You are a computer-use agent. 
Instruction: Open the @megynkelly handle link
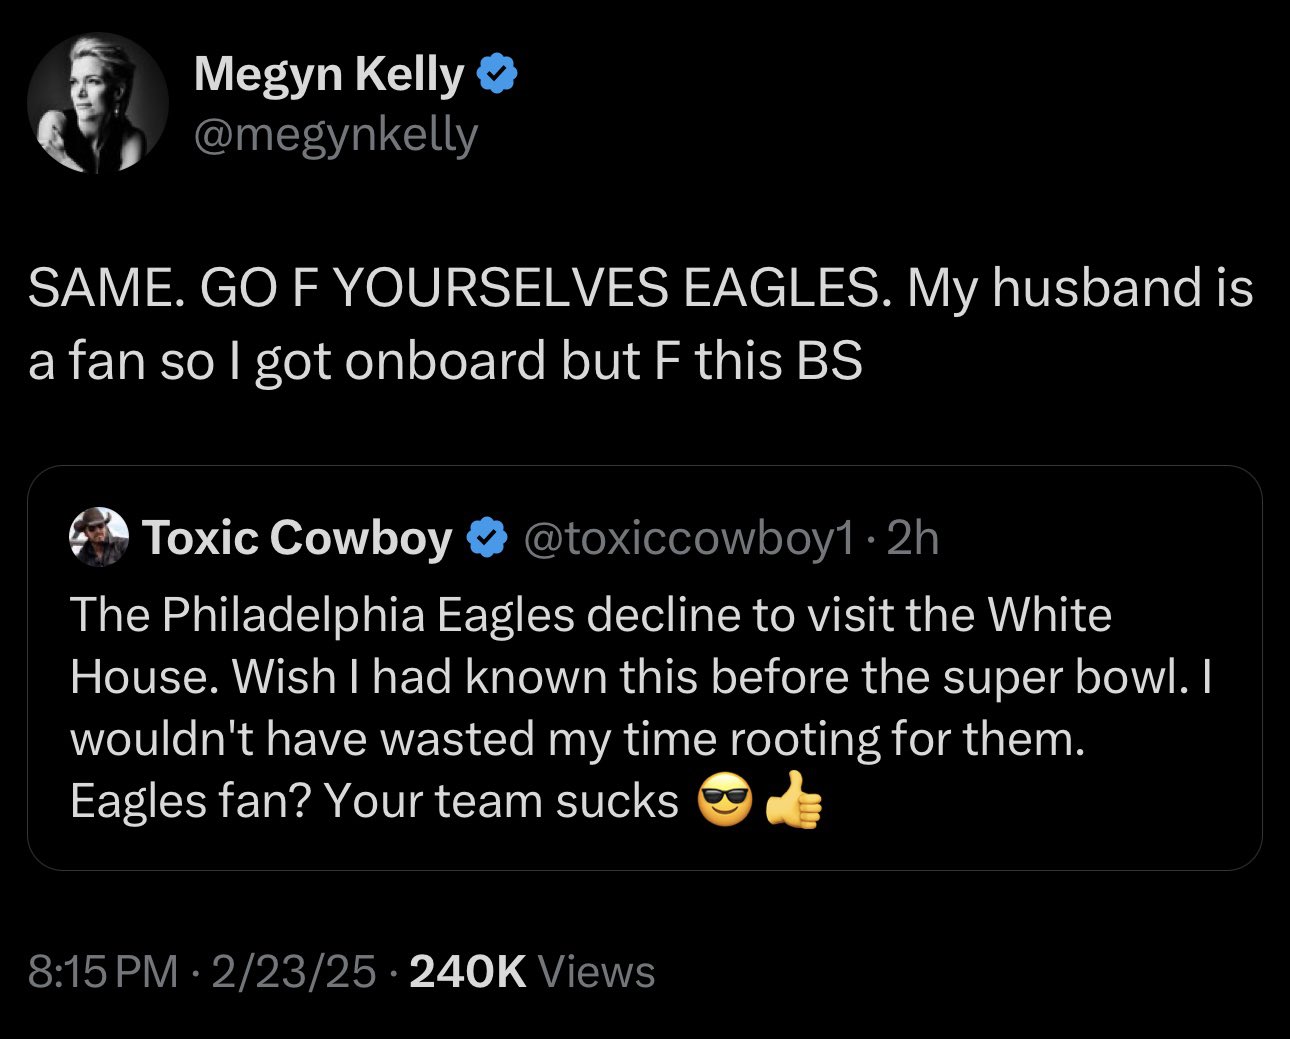click(x=336, y=134)
